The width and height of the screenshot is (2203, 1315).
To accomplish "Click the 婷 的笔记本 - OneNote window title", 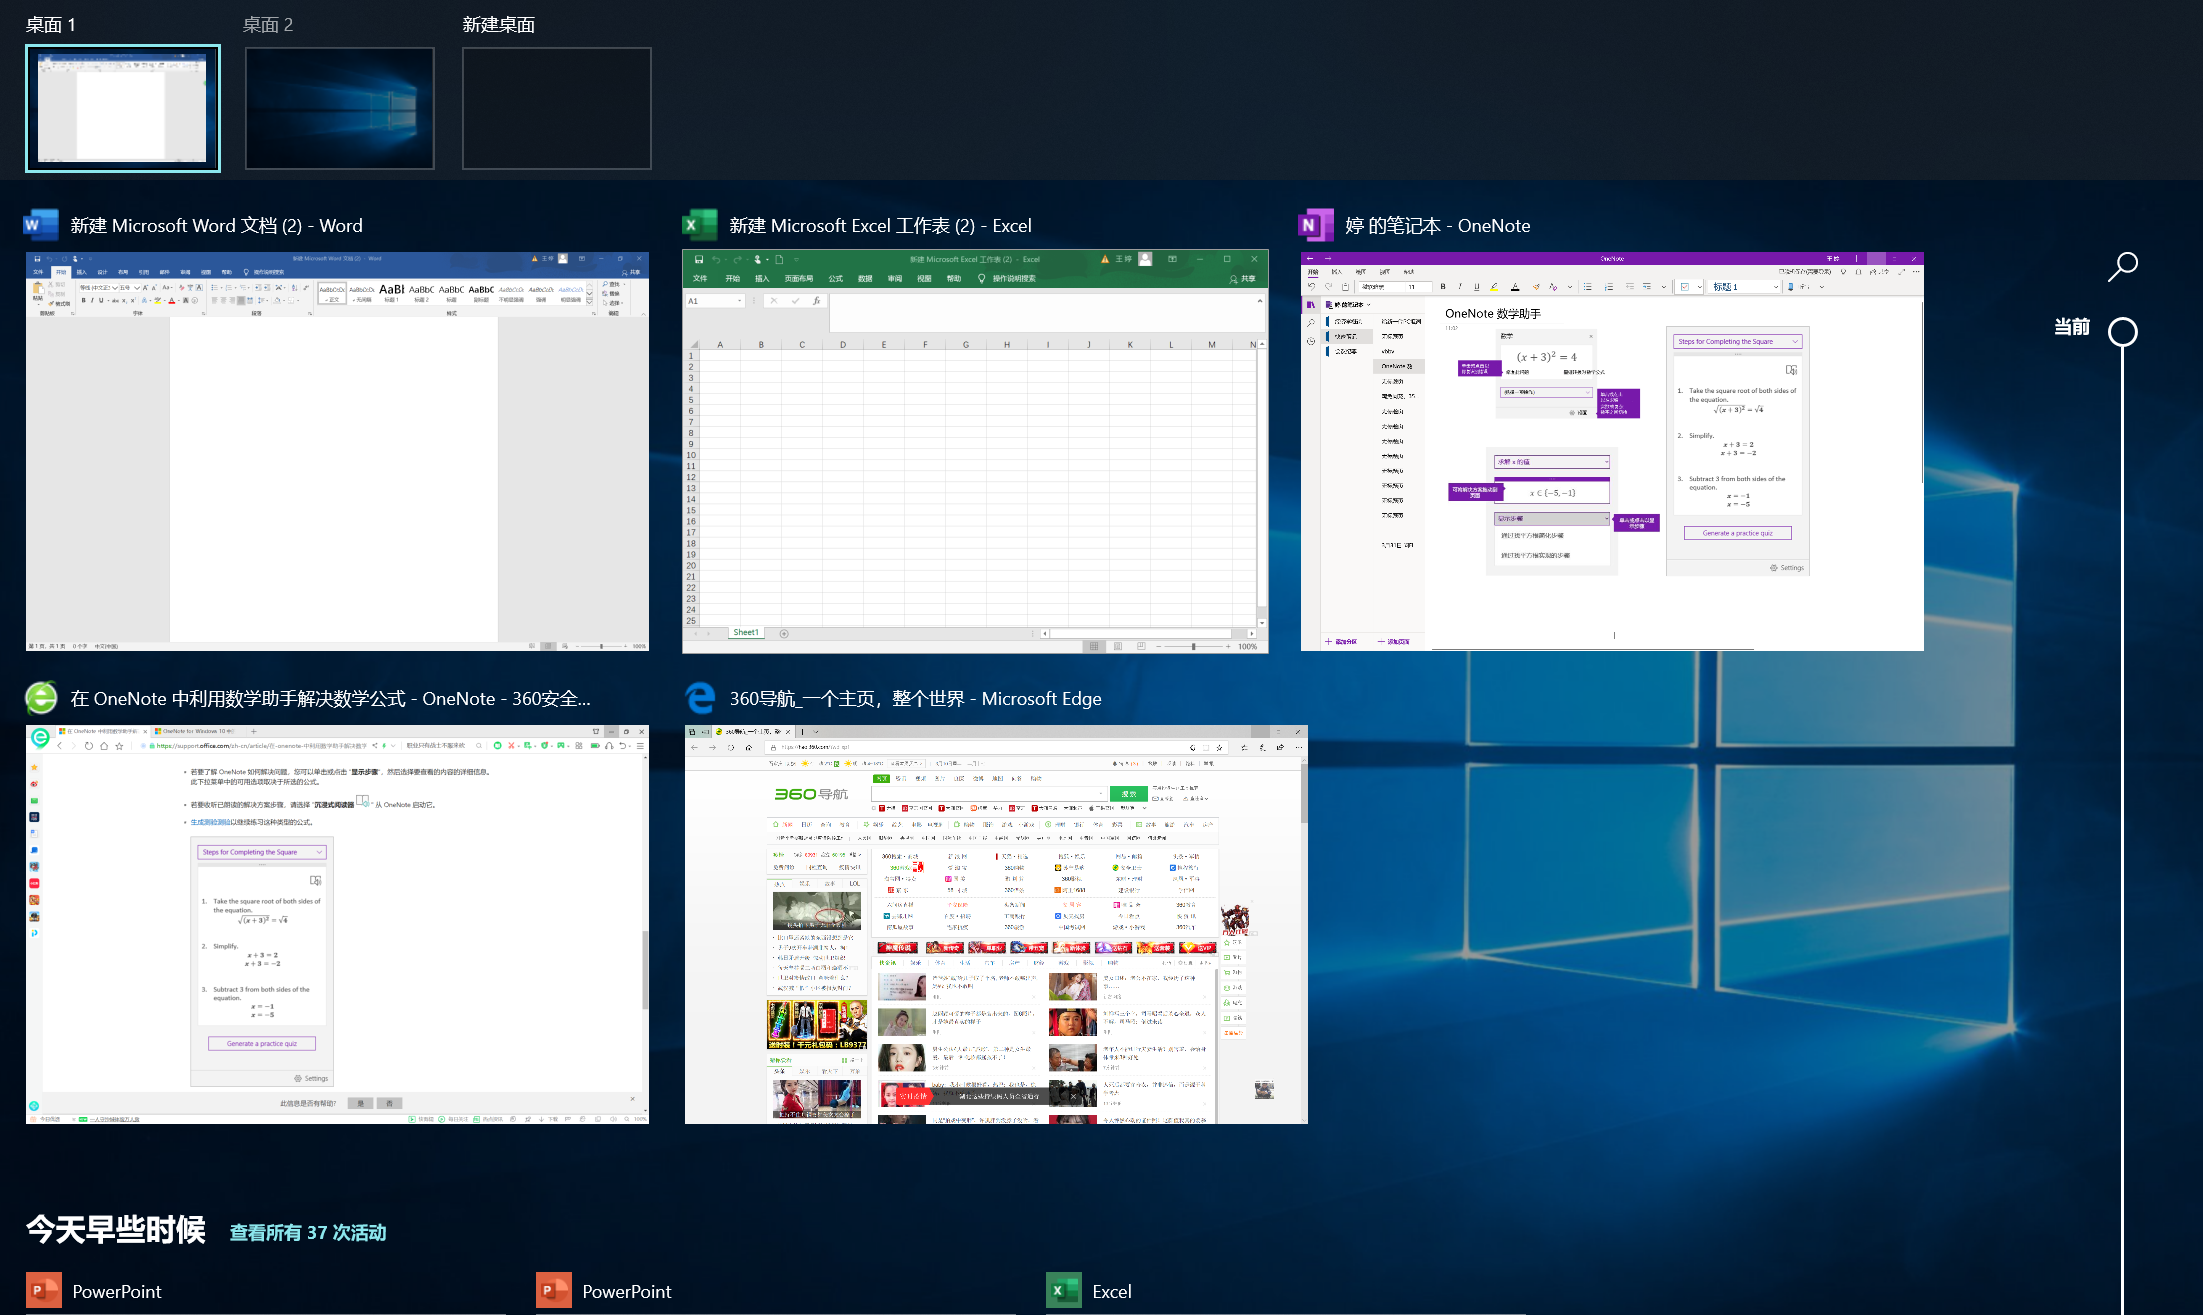I will 1437,225.
